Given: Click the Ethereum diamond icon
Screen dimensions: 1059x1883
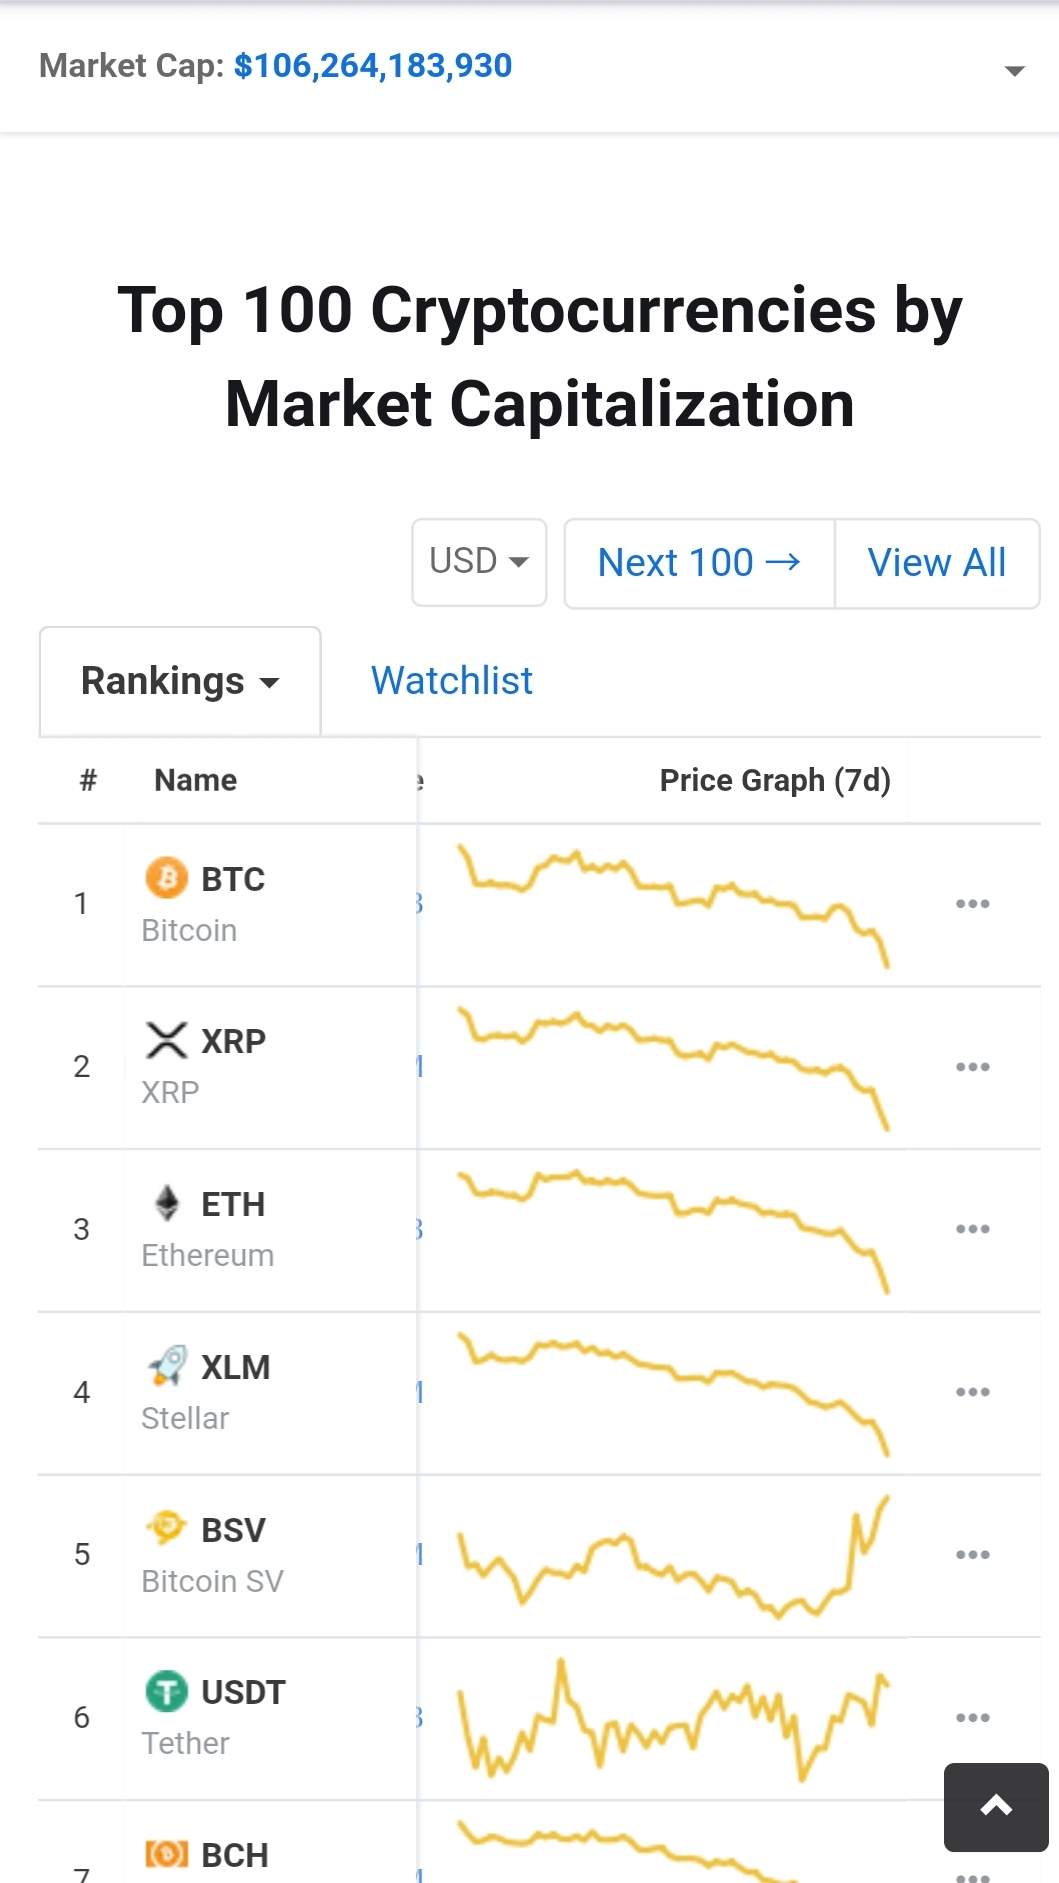Looking at the screenshot, I should coord(166,1203).
